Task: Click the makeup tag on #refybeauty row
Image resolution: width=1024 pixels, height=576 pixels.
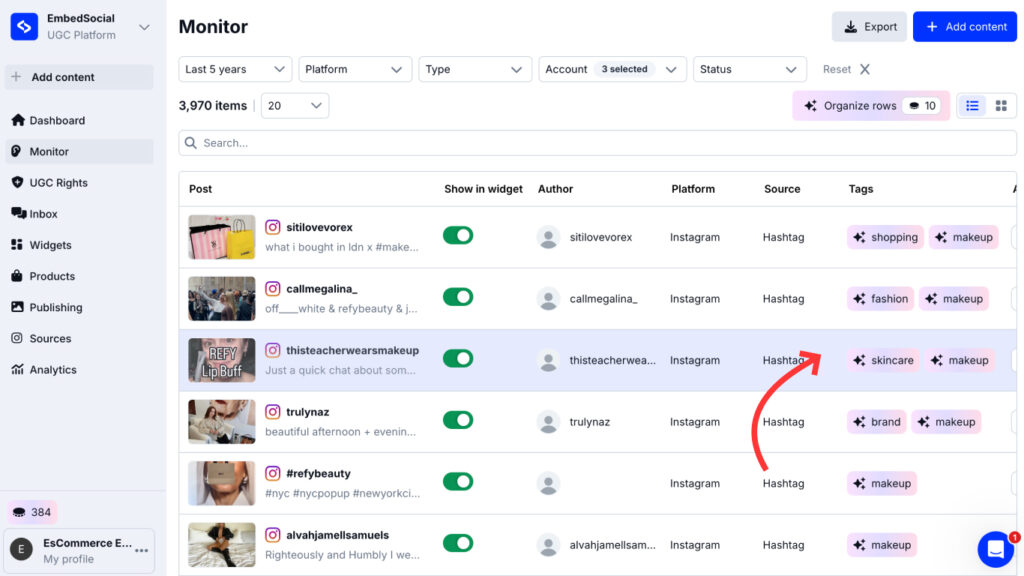Action: [x=882, y=483]
